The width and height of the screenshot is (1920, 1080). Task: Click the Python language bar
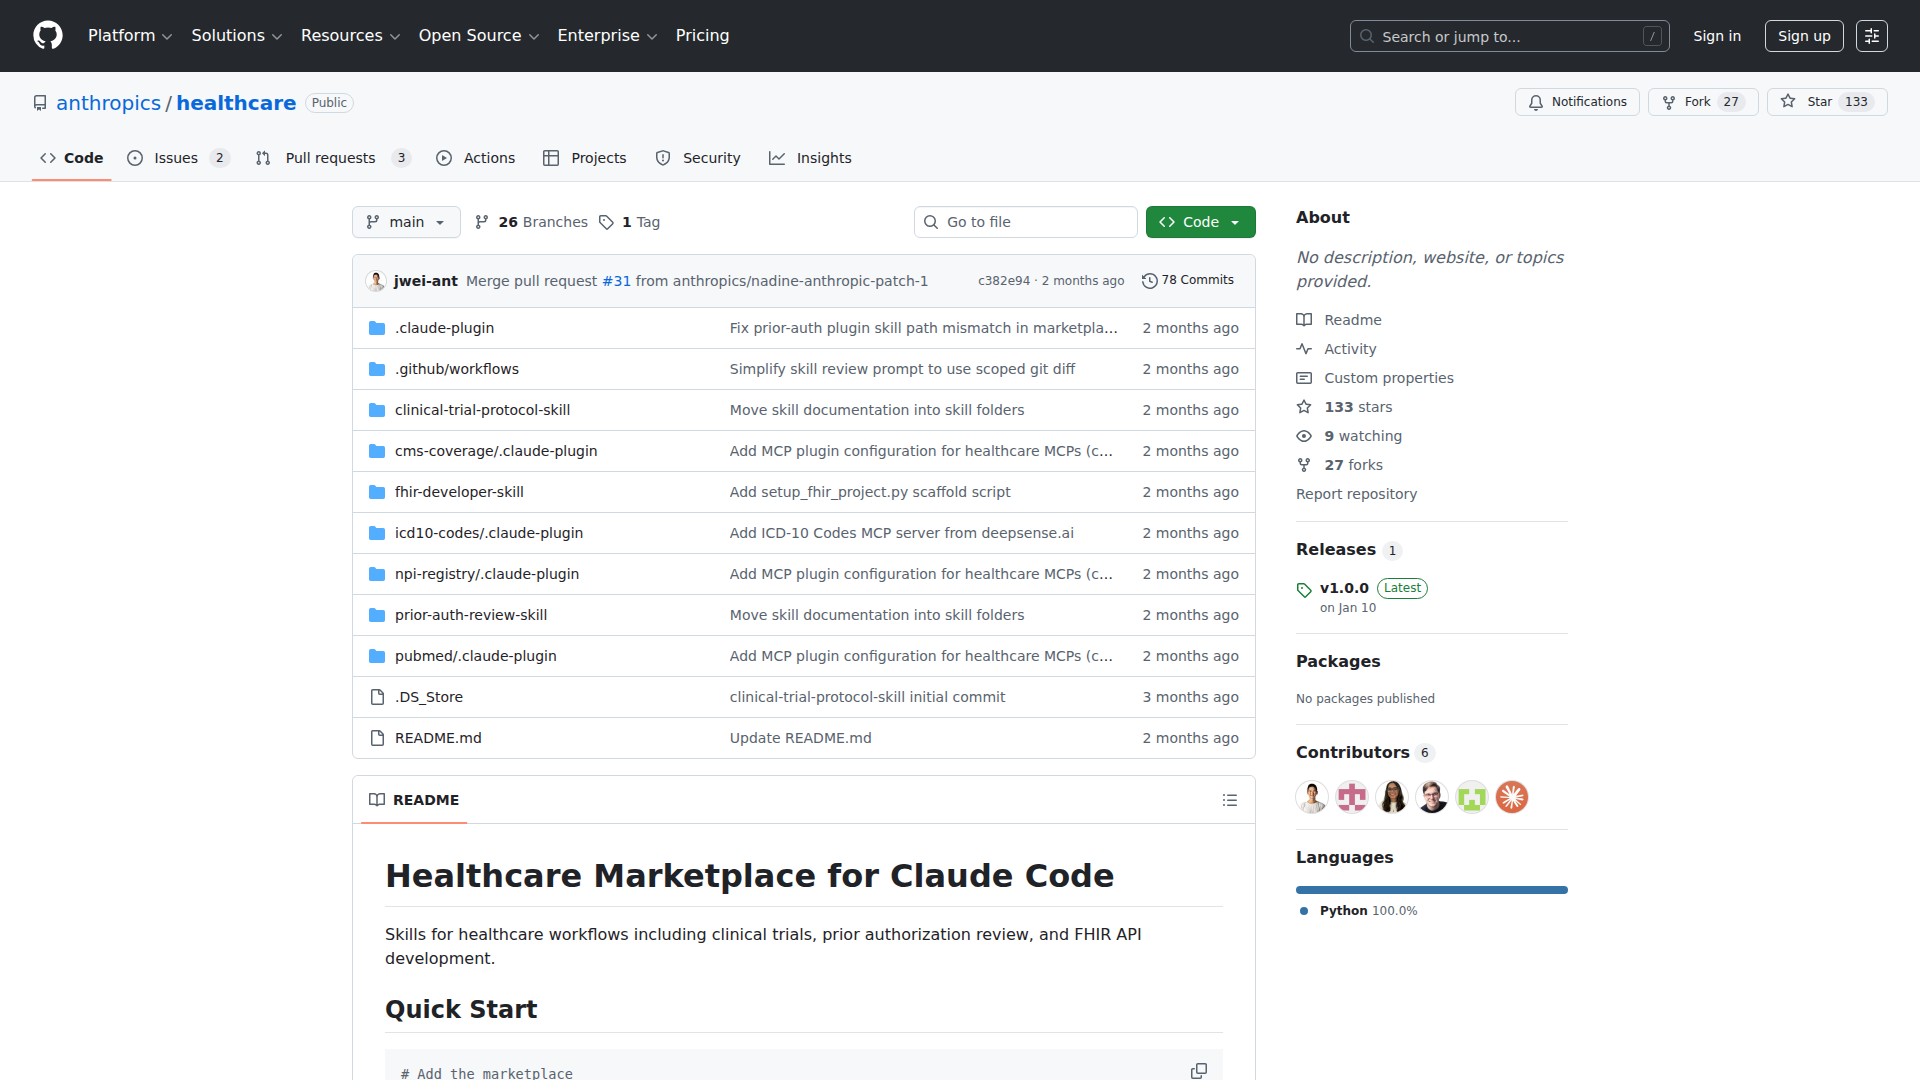(1431, 890)
